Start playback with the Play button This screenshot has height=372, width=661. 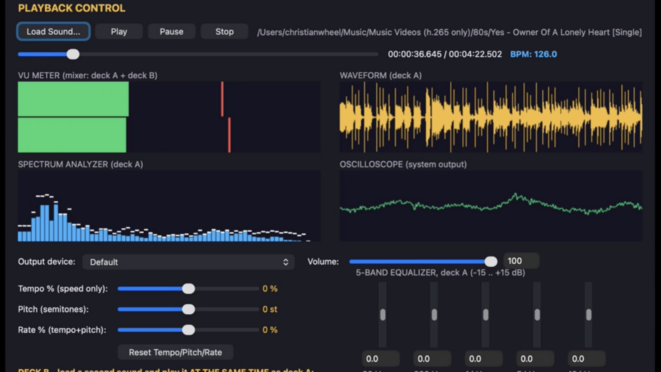tap(119, 32)
